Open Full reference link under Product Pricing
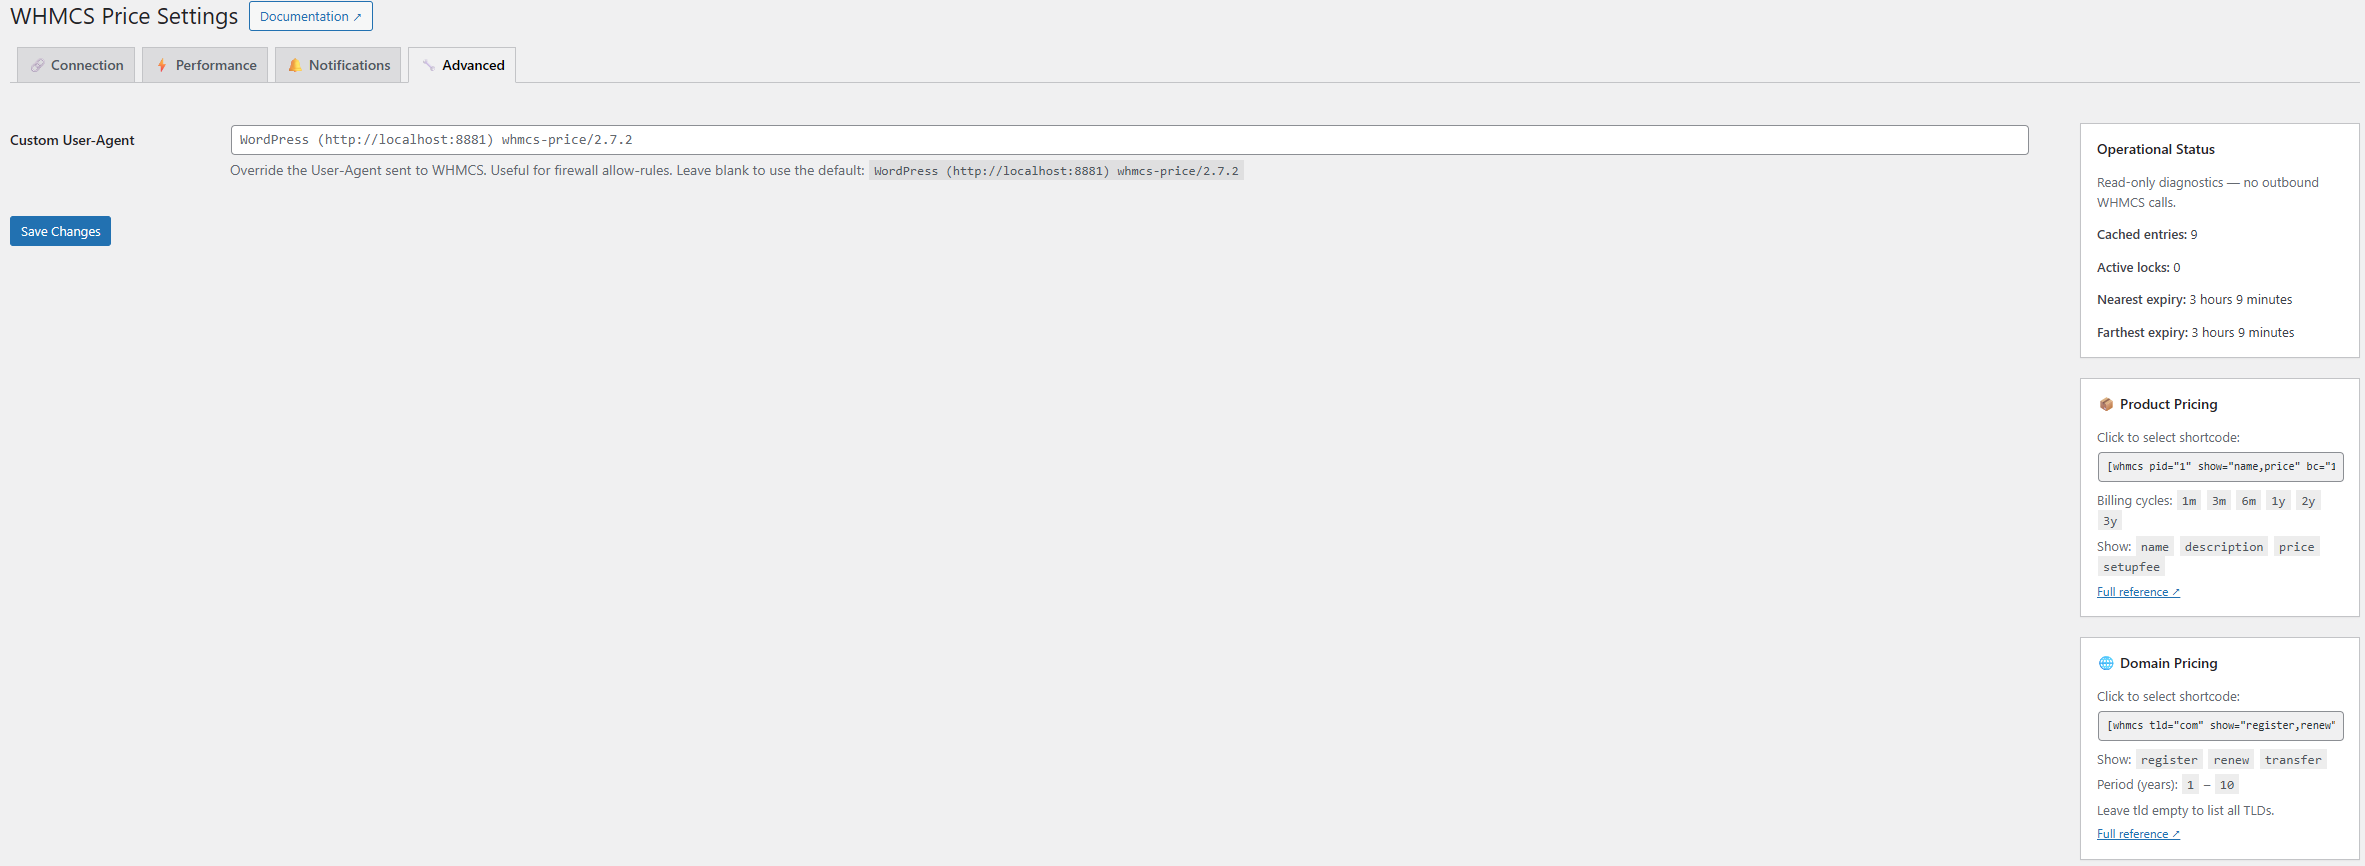This screenshot has width=2365, height=866. [x=2138, y=592]
